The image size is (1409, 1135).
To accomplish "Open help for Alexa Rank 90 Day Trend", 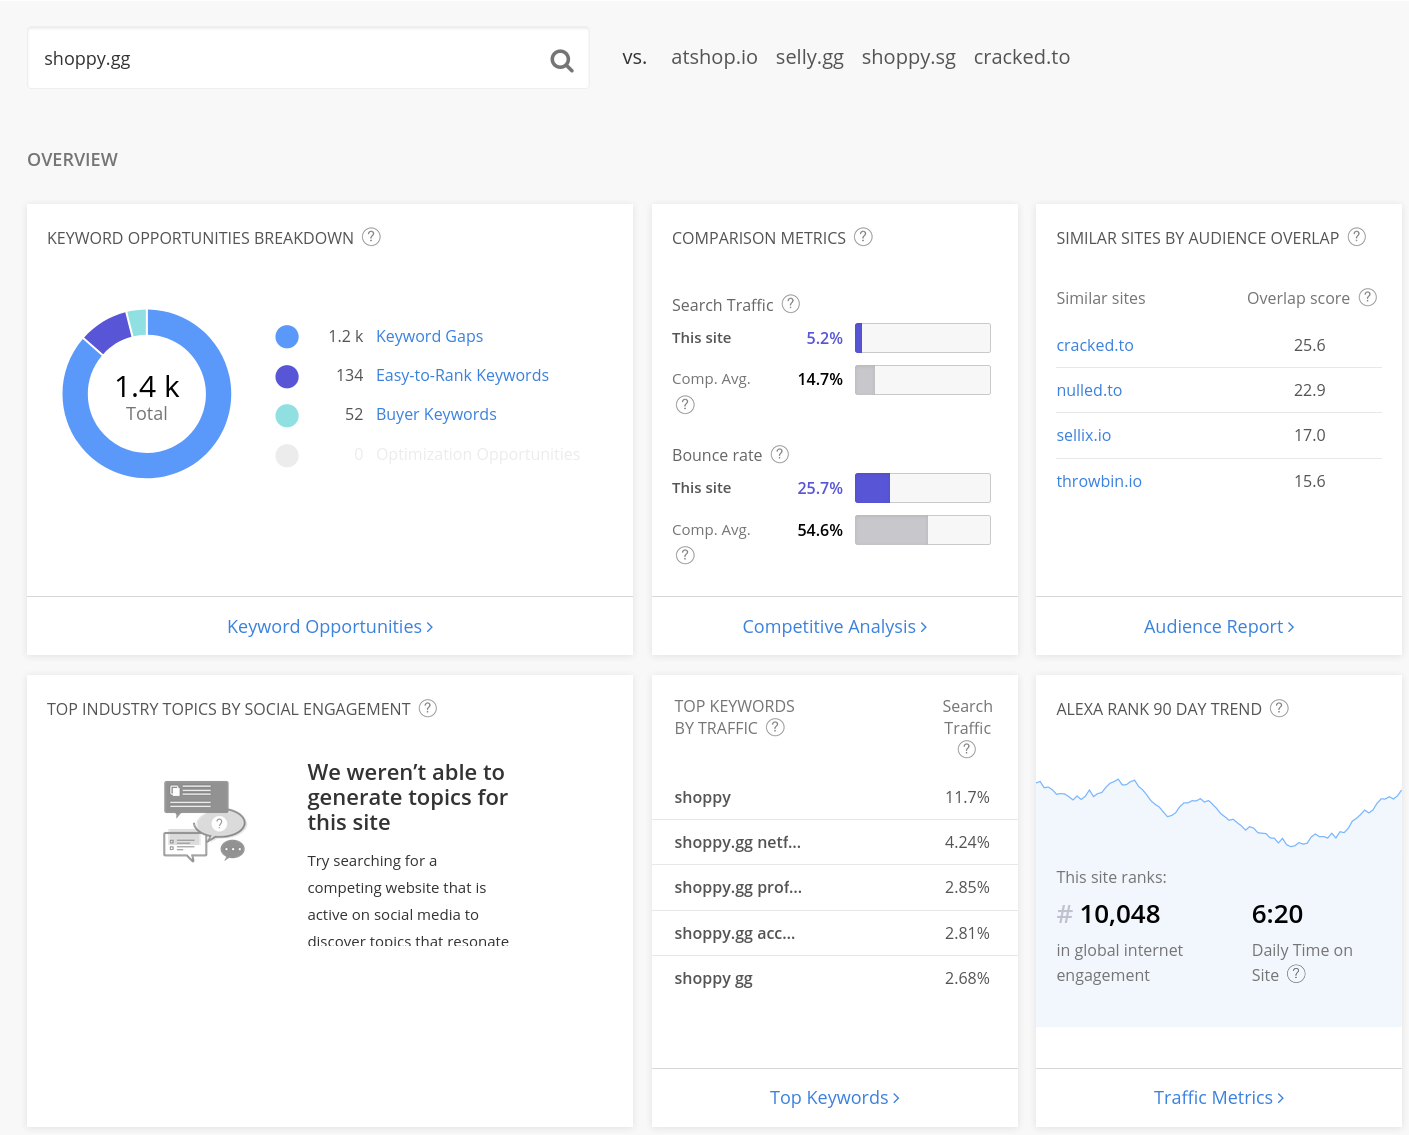I will 1279,708.
